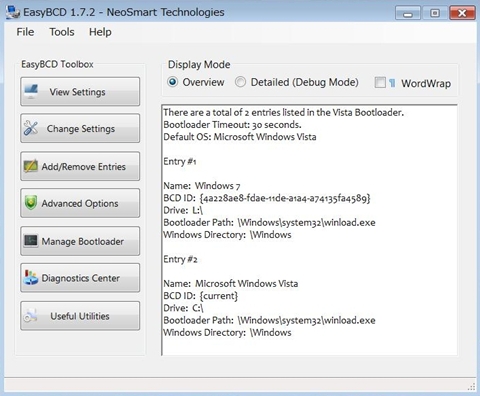Go to Add/Remove Entries
This screenshot has height=396, width=480.
[x=80, y=166]
